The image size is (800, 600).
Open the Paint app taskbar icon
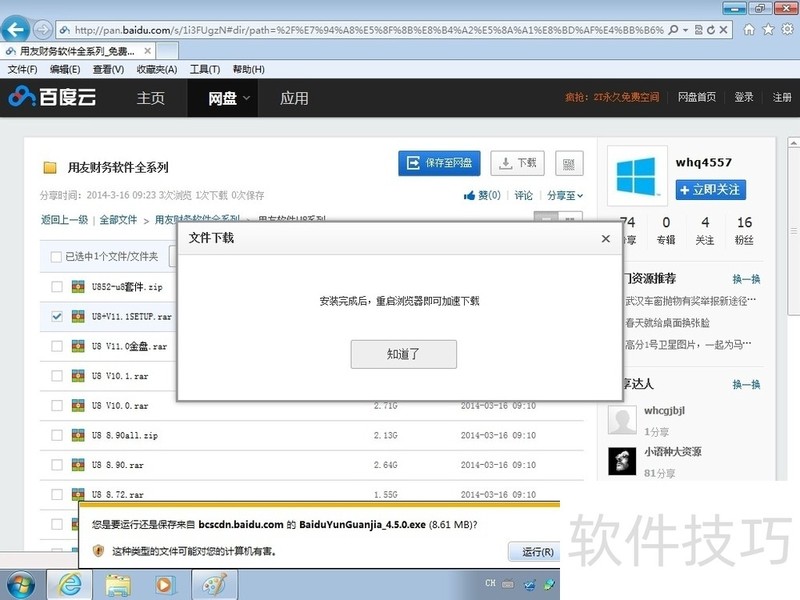pyautogui.click(x=214, y=583)
